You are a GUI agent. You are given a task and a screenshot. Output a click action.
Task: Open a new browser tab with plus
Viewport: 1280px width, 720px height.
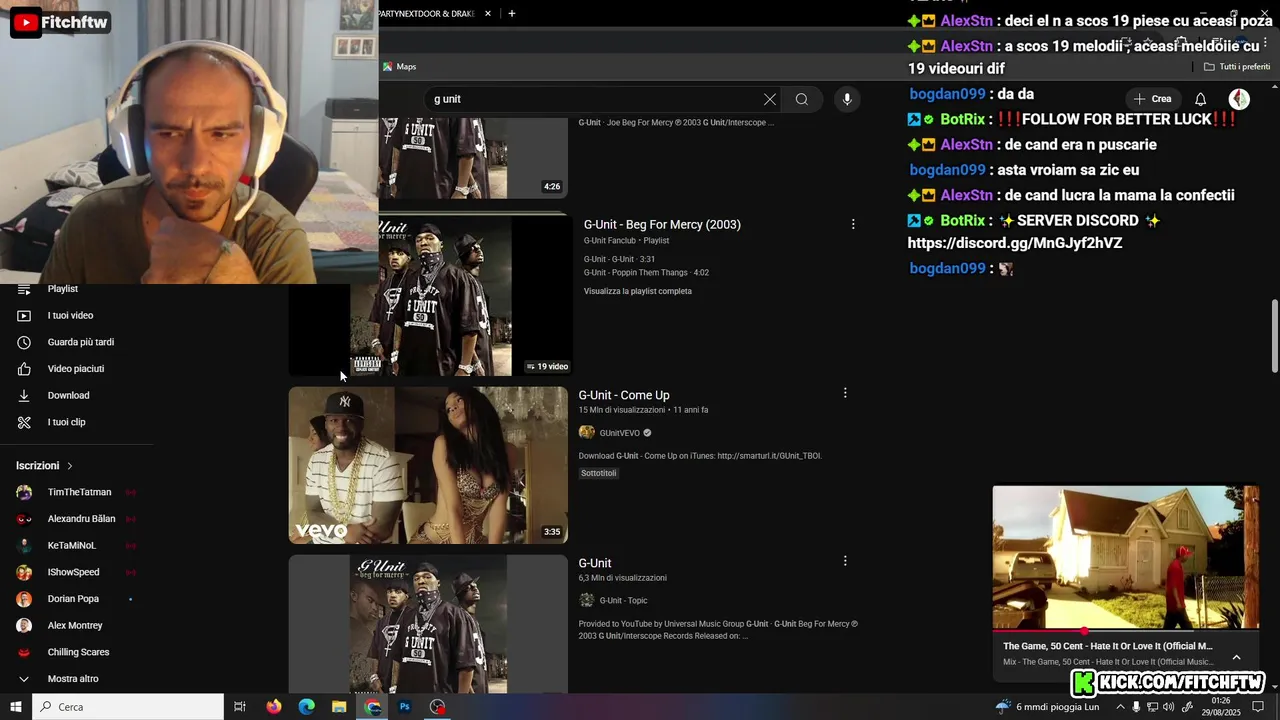point(512,13)
